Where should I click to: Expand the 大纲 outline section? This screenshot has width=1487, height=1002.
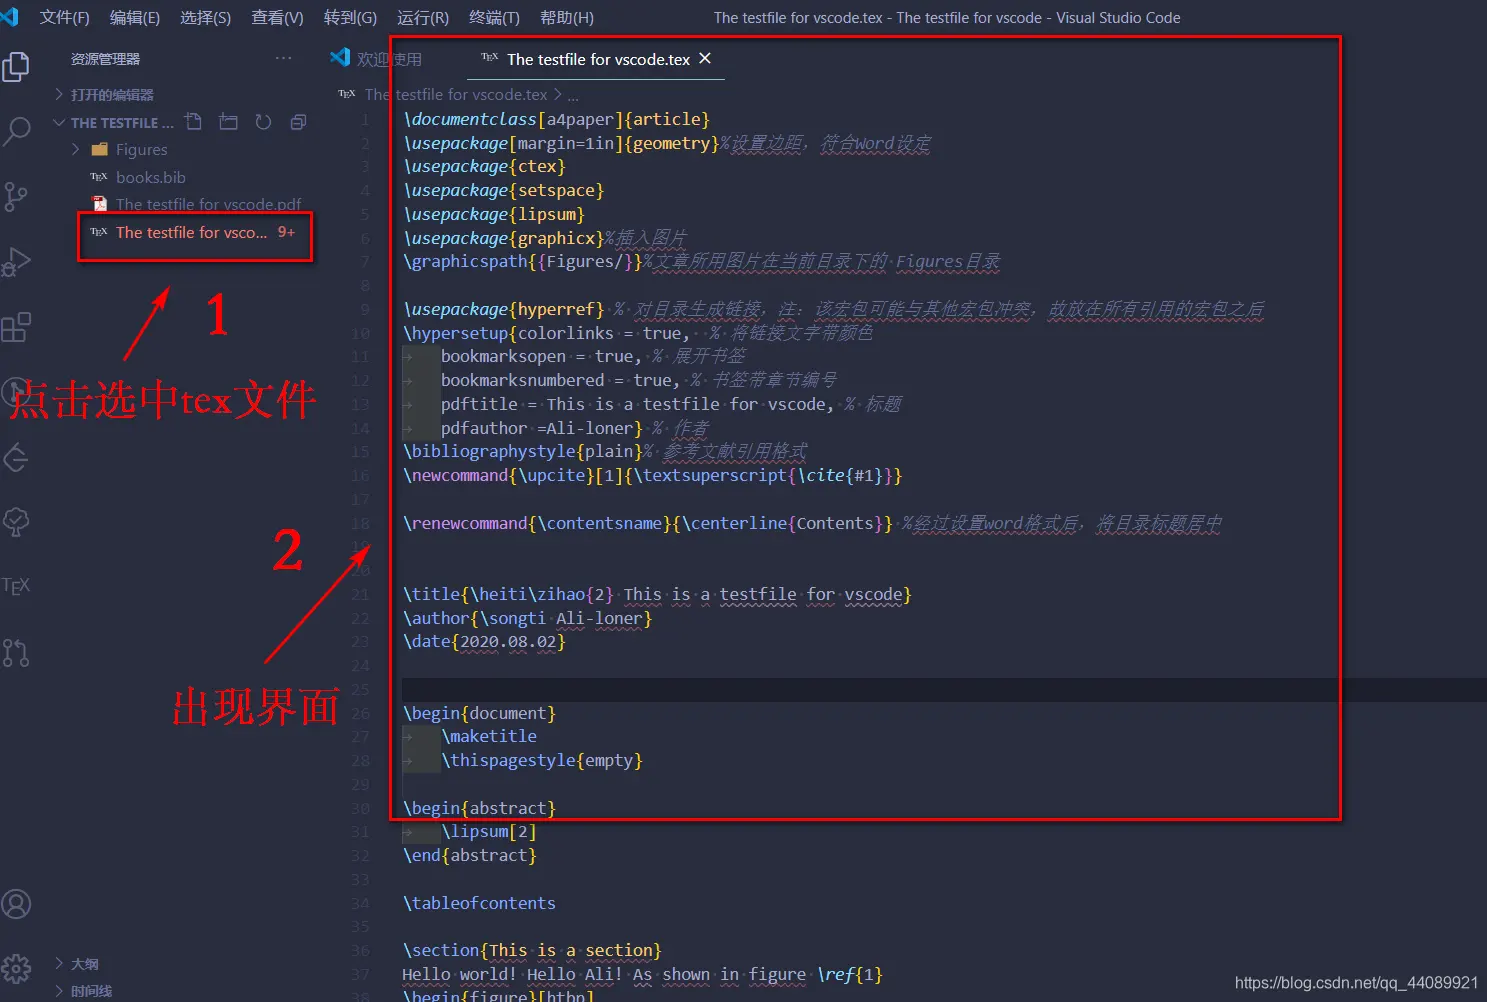point(84,965)
